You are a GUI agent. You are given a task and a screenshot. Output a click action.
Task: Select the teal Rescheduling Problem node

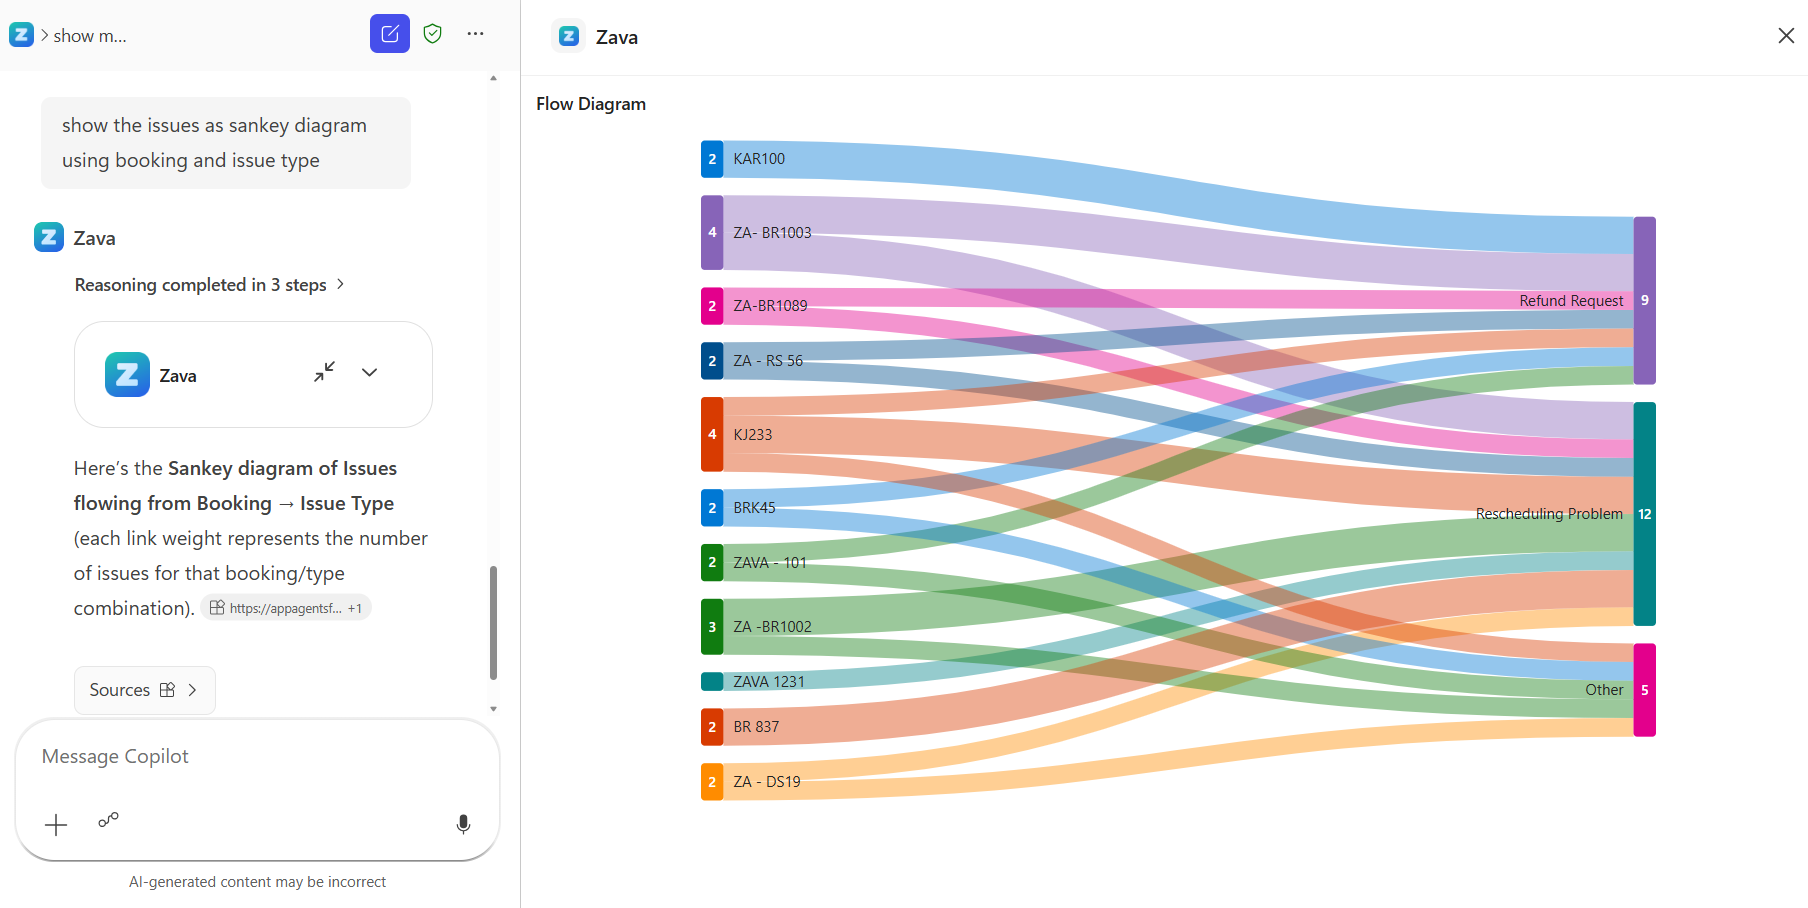1645,514
